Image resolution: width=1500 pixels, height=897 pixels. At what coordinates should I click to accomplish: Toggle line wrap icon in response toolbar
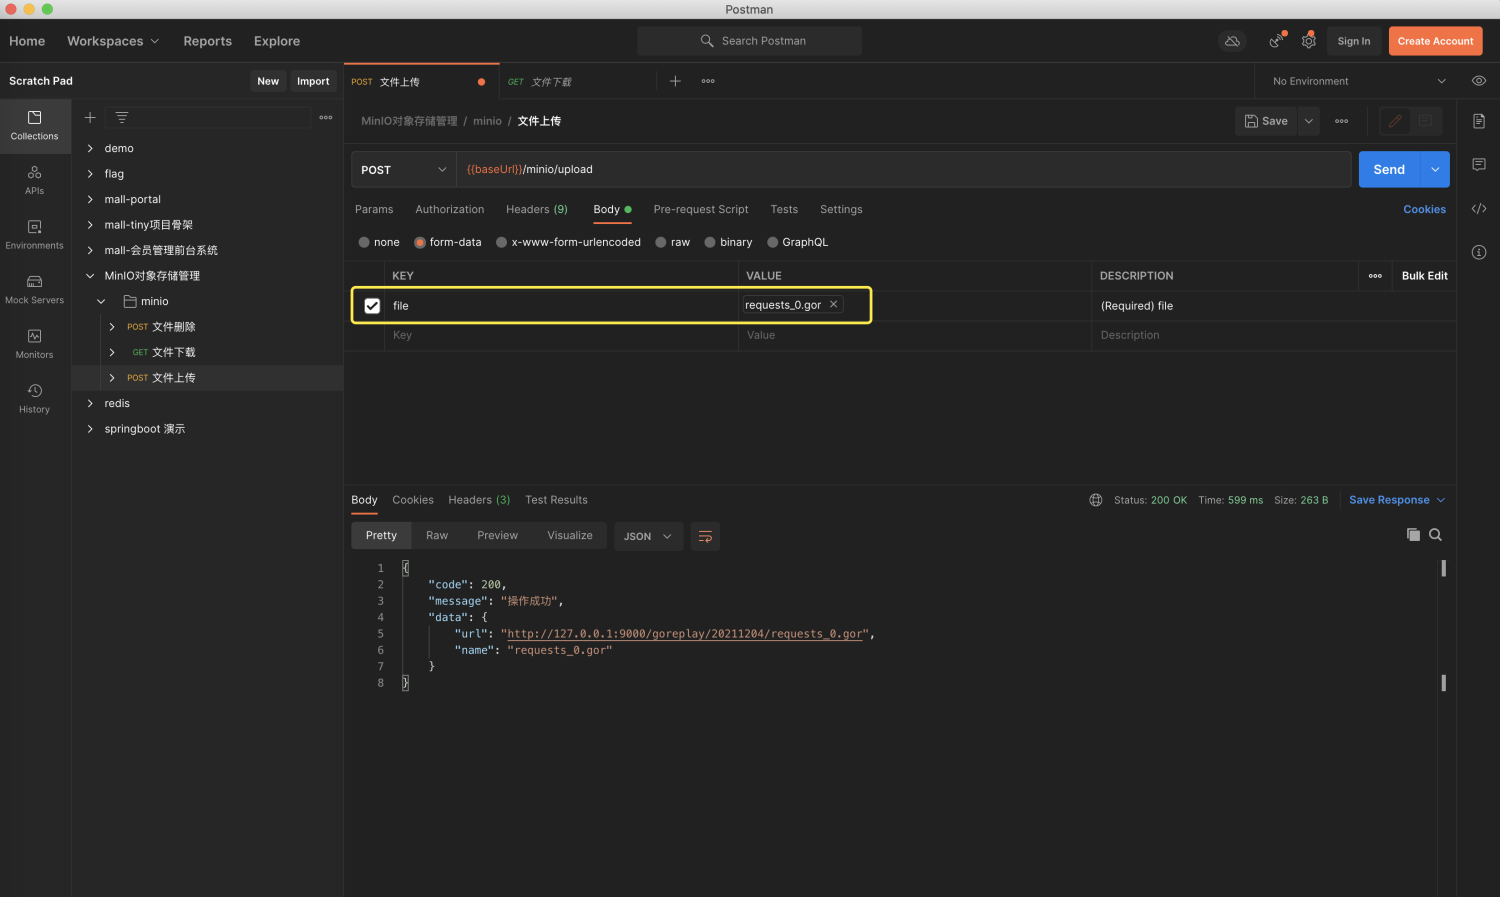[x=705, y=536]
